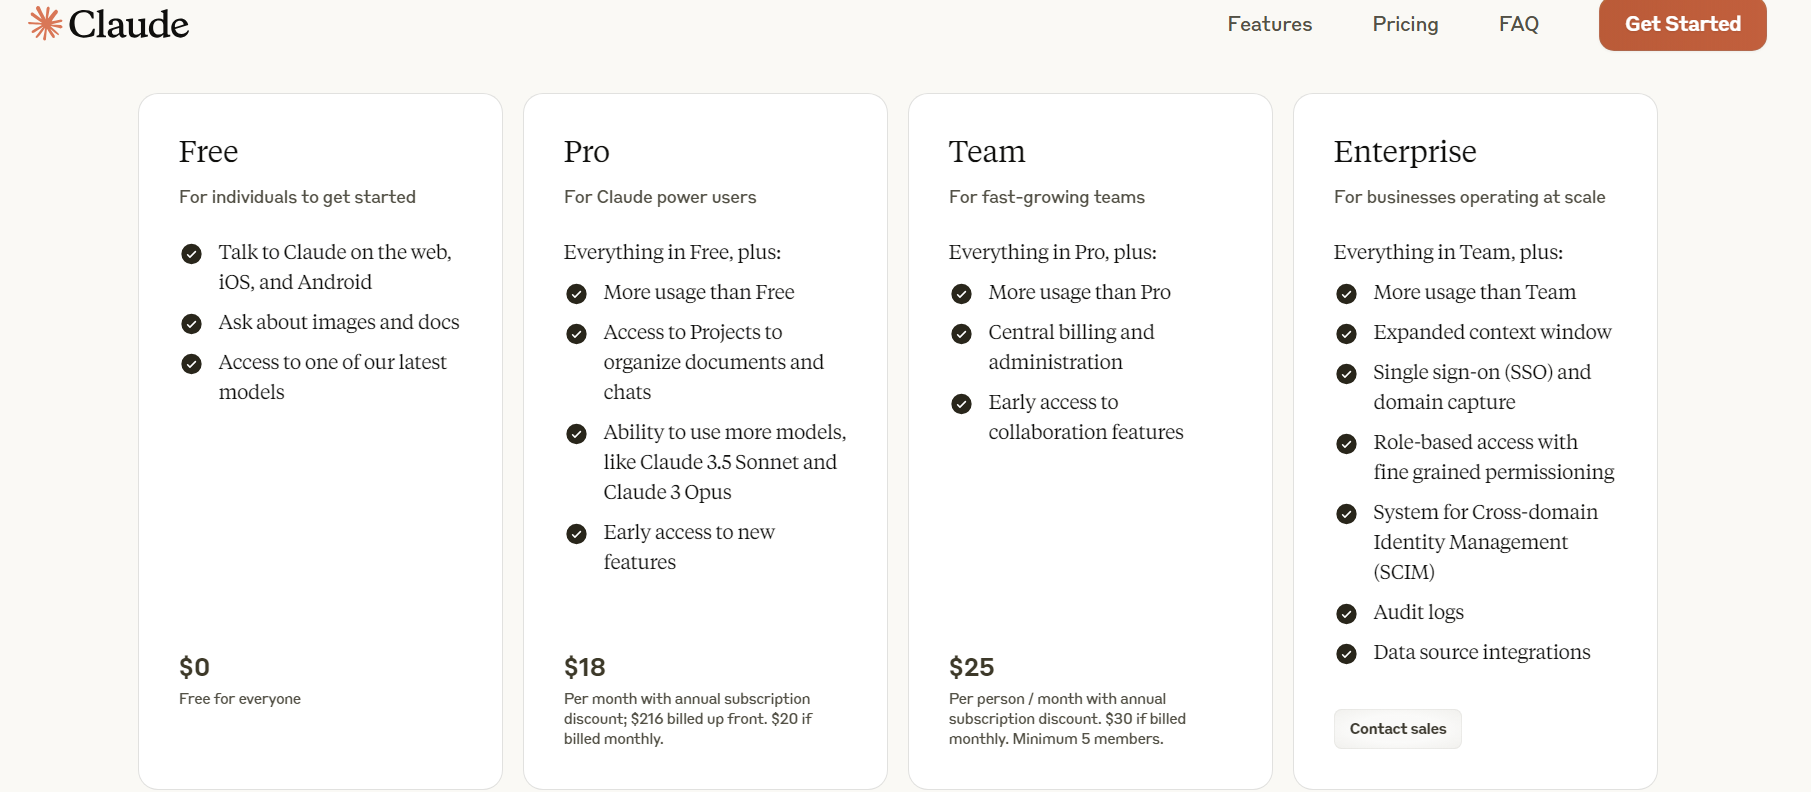Viewport: 1811px width, 792px height.
Task: Select the Team plan $25 price
Action: pos(971,667)
